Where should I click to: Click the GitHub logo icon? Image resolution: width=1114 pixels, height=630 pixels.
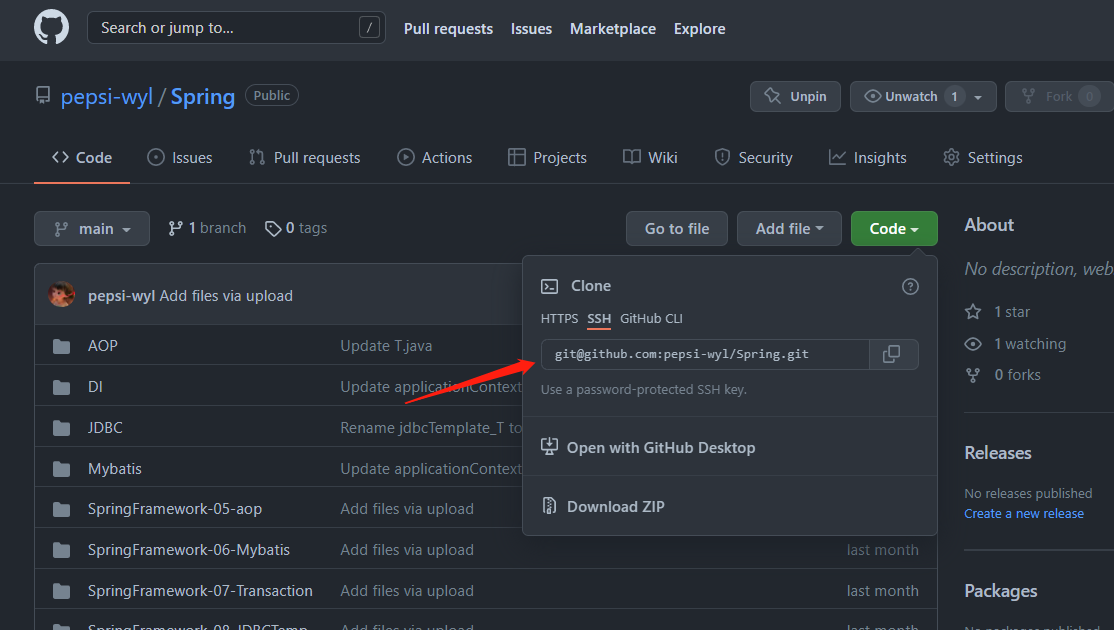[51, 28]
